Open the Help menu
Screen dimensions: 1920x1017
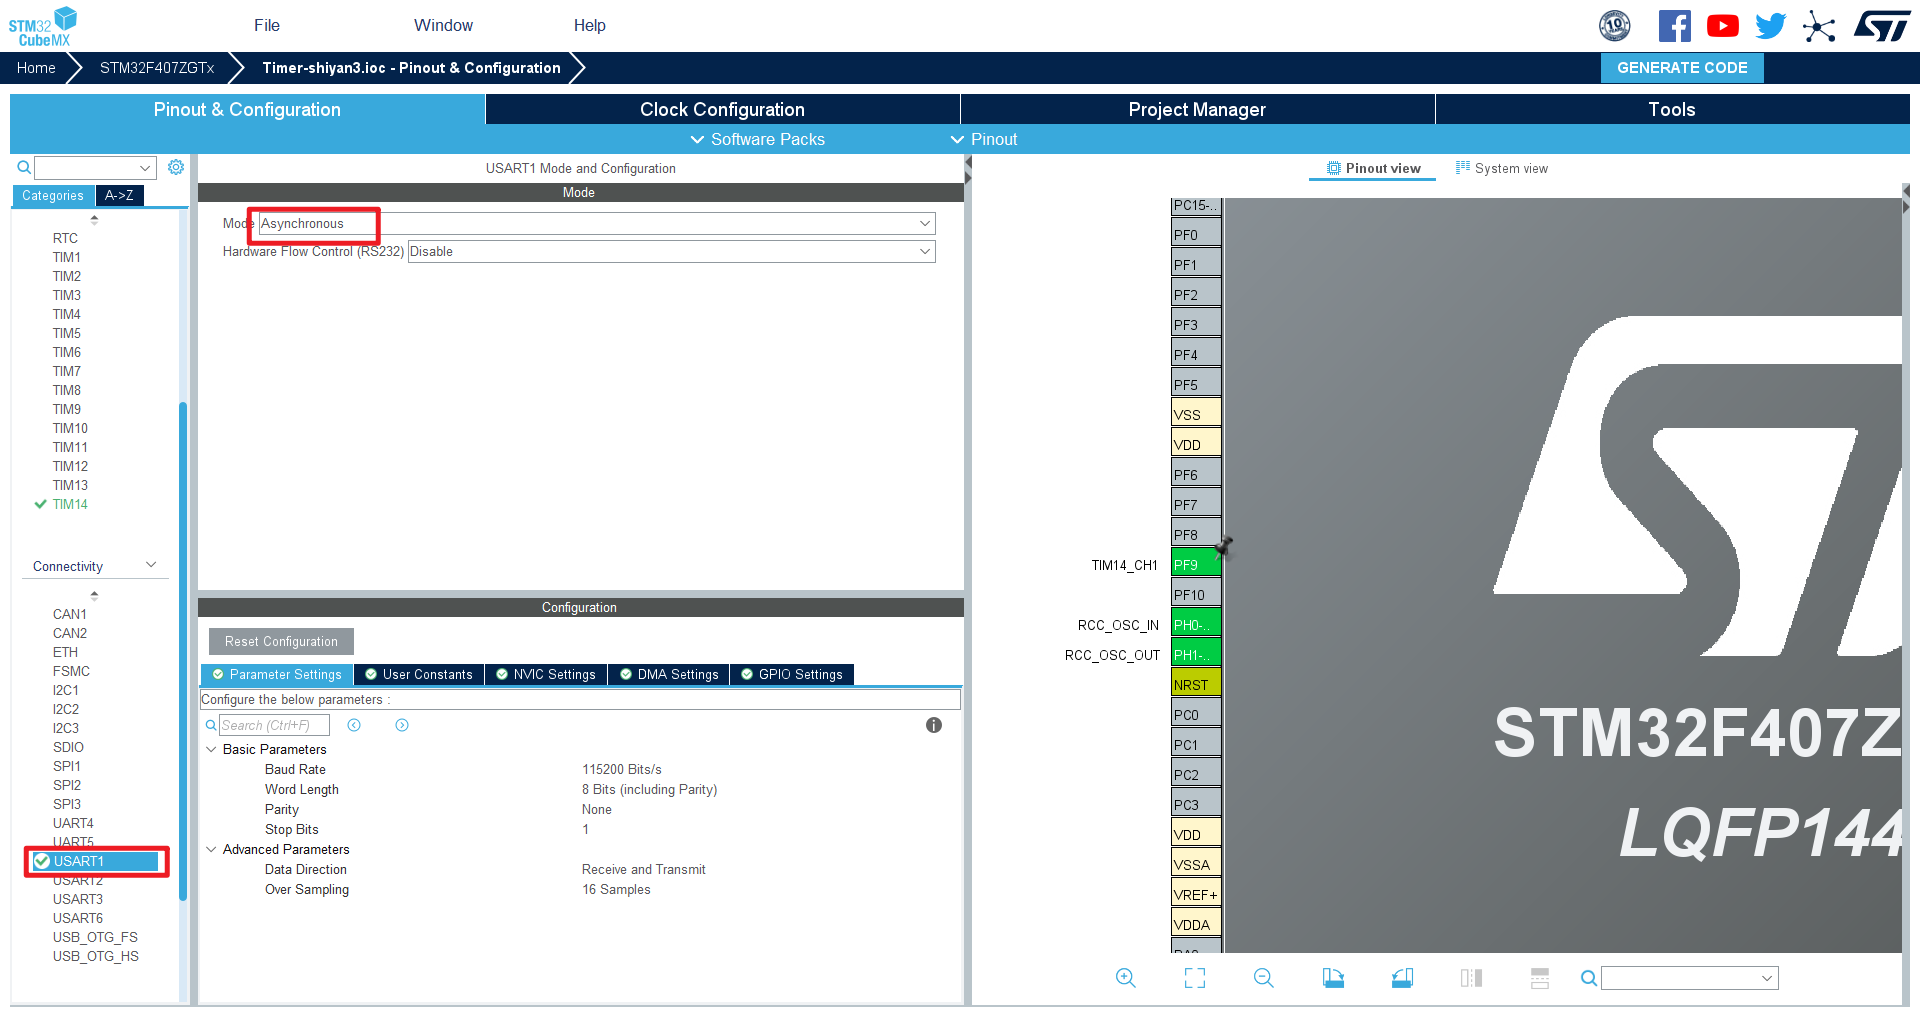[x=590, y=25]
